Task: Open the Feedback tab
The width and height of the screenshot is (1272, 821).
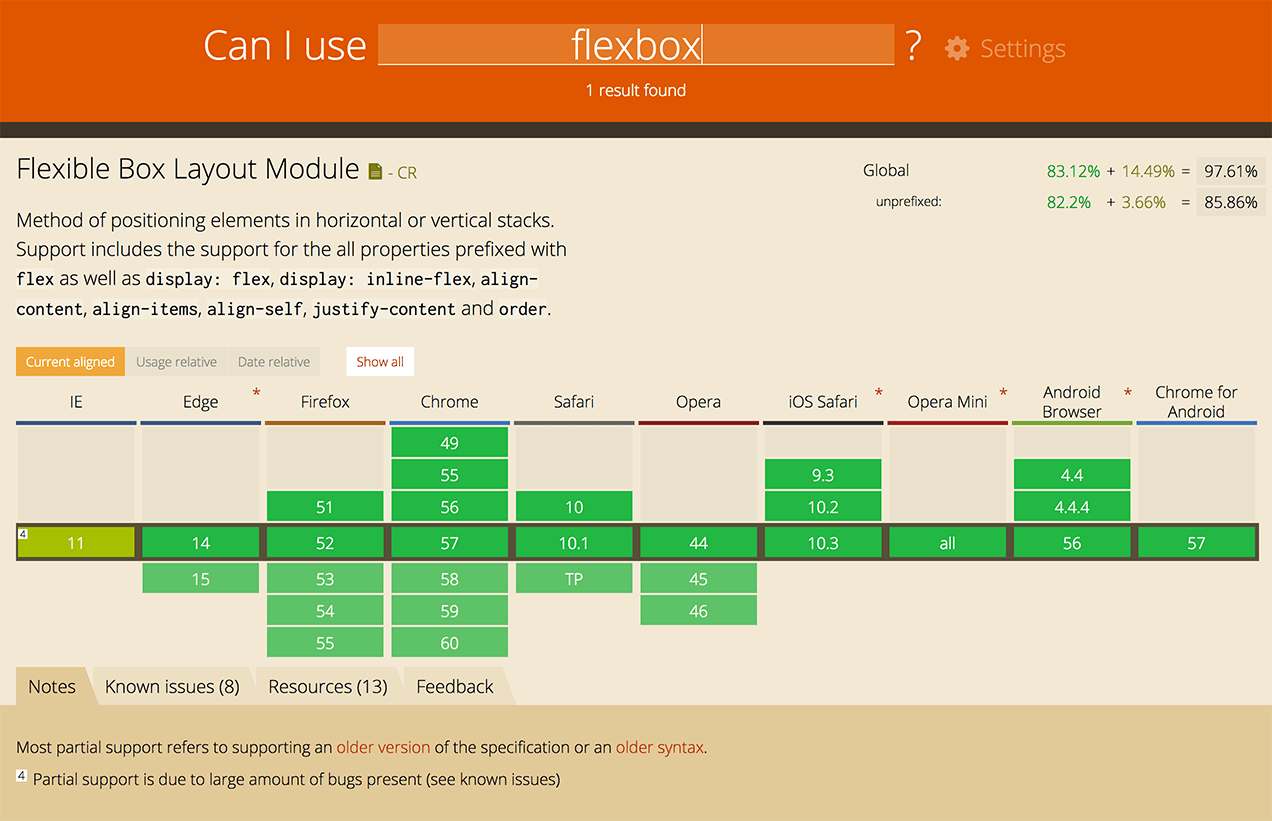Action: click(x=455, y=687)
